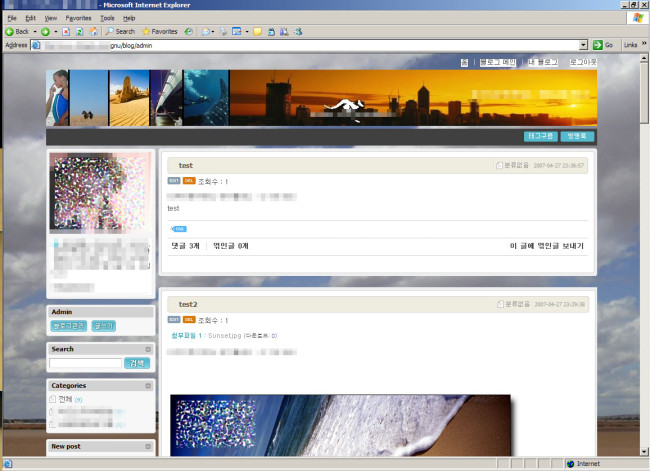Open the Favorites menu
This screenshot has height=471, width=650.
click(78, 18)
